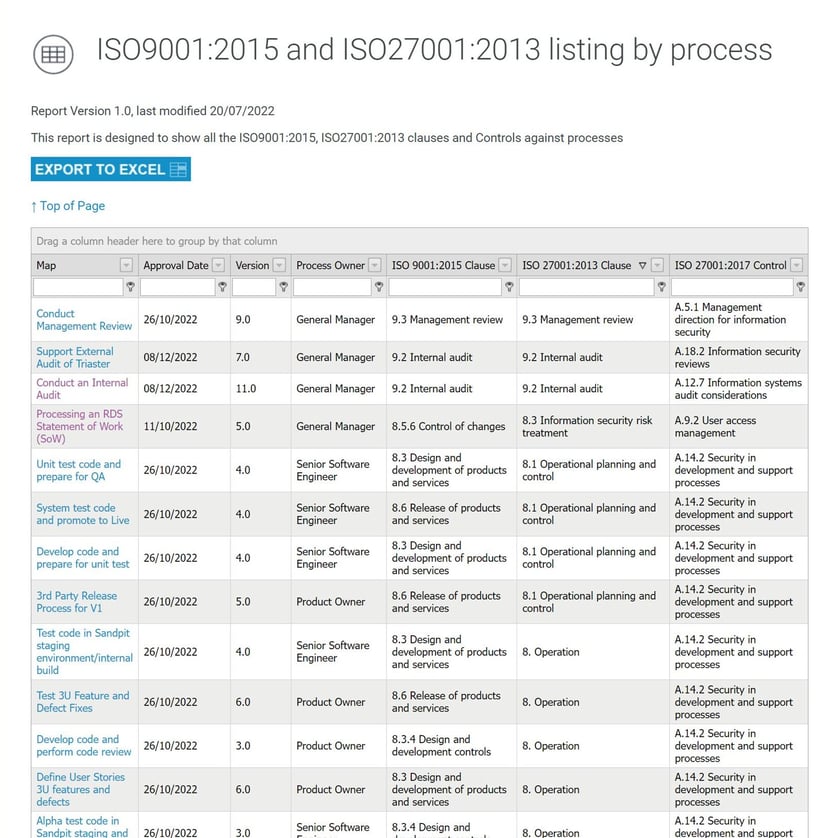Click the Approval Date filter text box
The width and height of the screenshot is (840, 838).
(x=177, y=287)
